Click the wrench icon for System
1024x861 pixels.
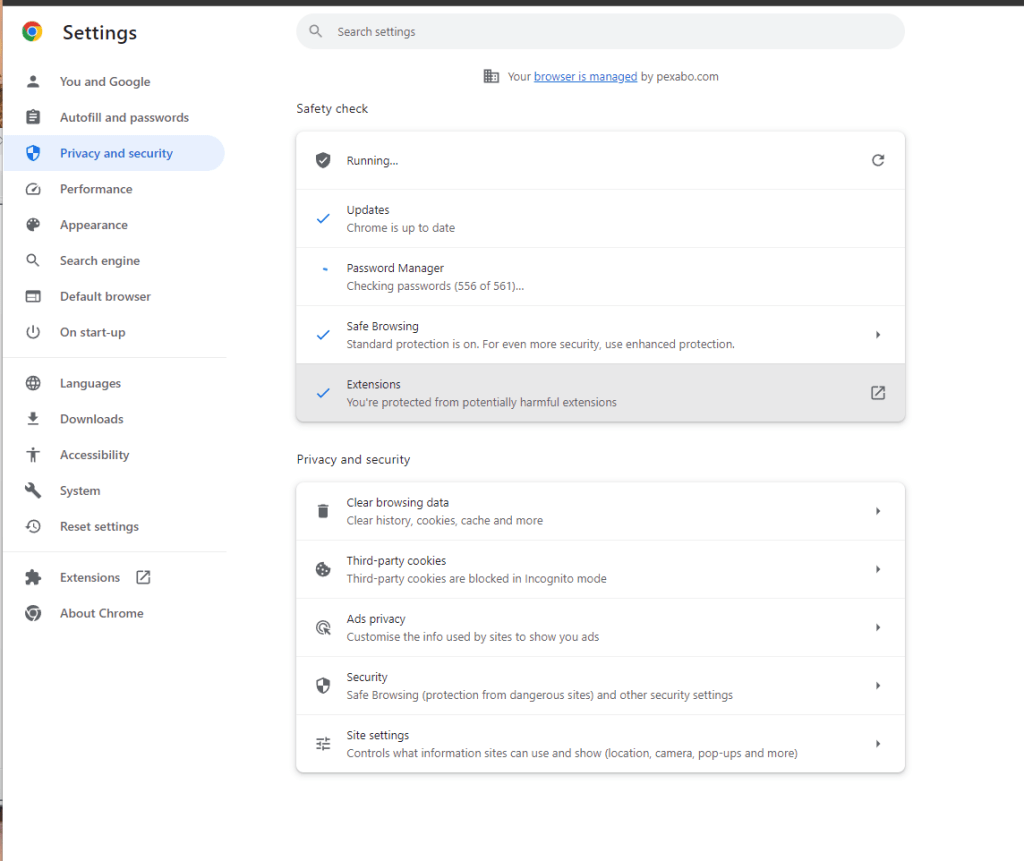pos(33,491)
